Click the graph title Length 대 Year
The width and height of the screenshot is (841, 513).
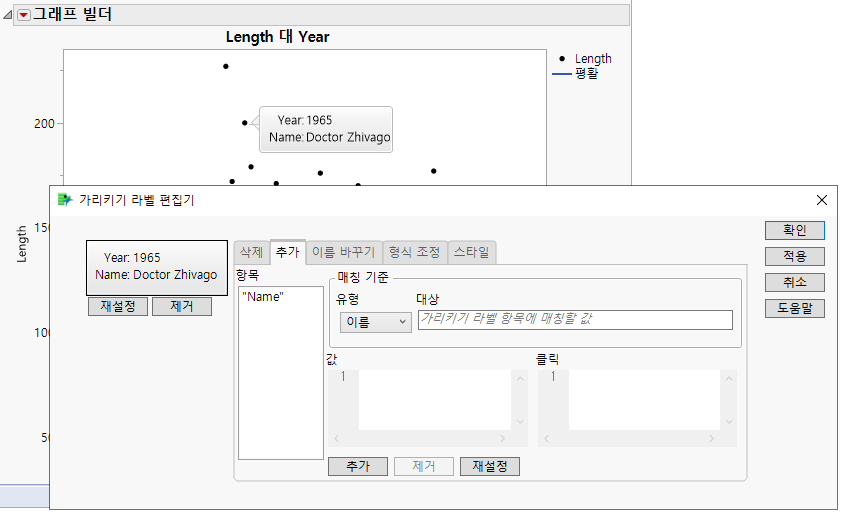click(x=277, y=37)
